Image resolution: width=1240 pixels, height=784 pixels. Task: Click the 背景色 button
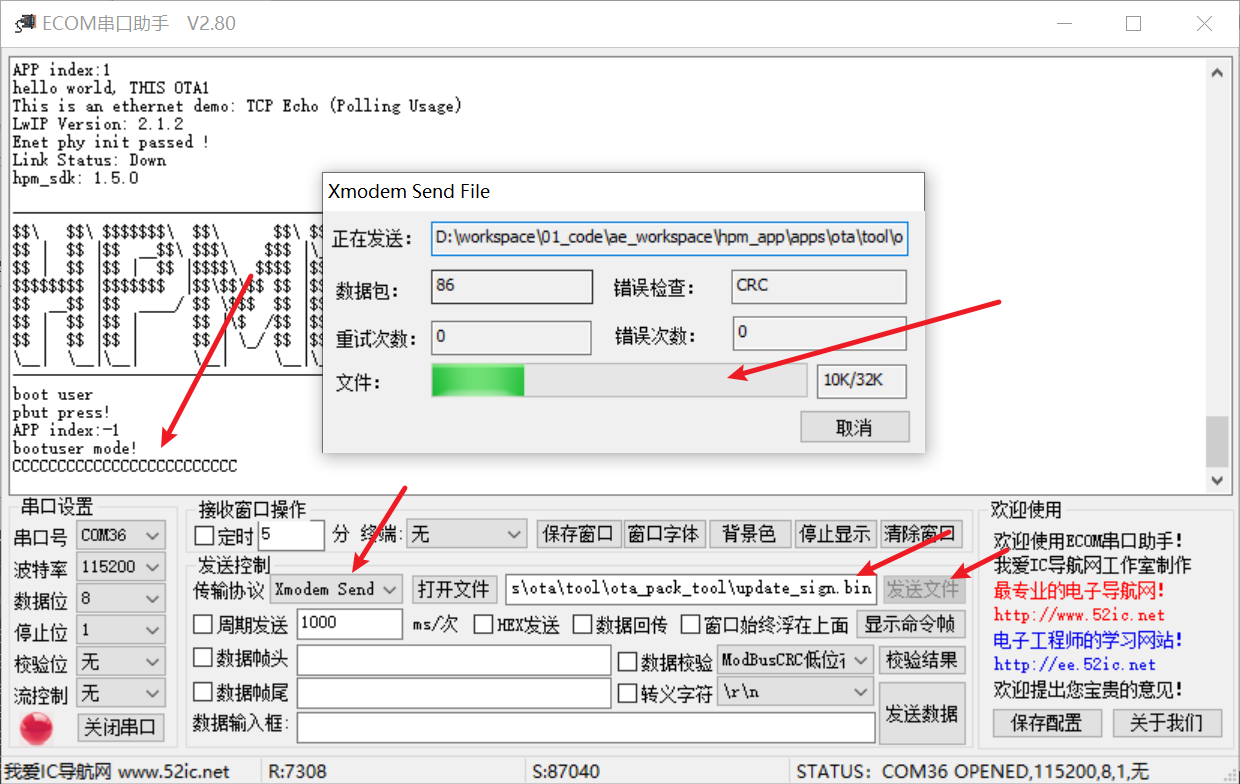click(749, 534)
